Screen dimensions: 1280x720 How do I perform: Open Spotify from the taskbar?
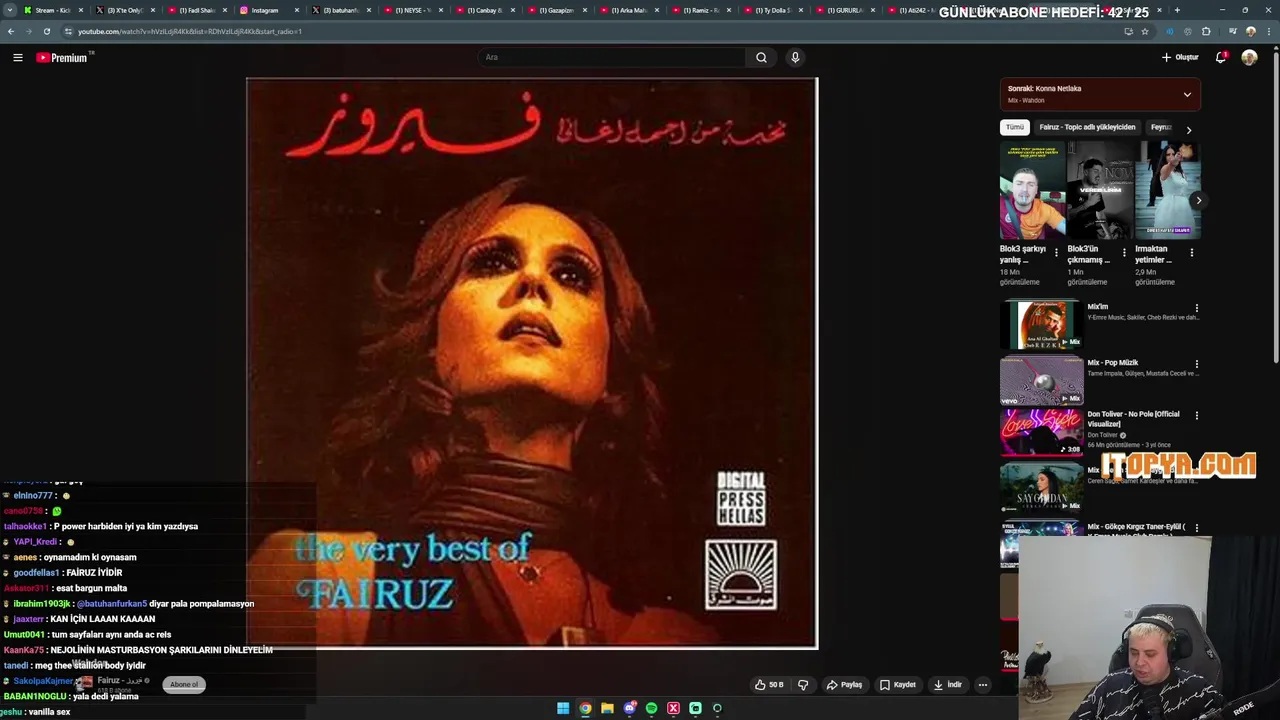tap(651, 708)
